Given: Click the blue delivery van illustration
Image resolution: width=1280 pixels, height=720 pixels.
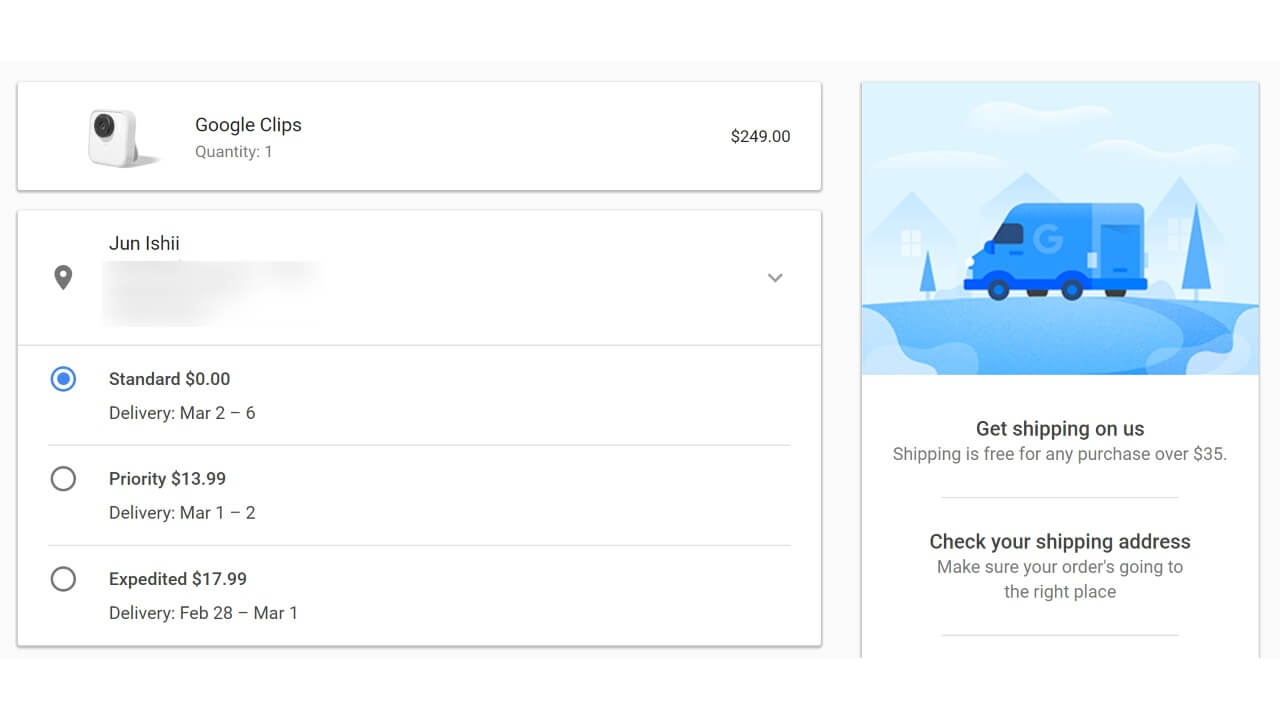Looking at the screenshot, I should (1056, 250).
